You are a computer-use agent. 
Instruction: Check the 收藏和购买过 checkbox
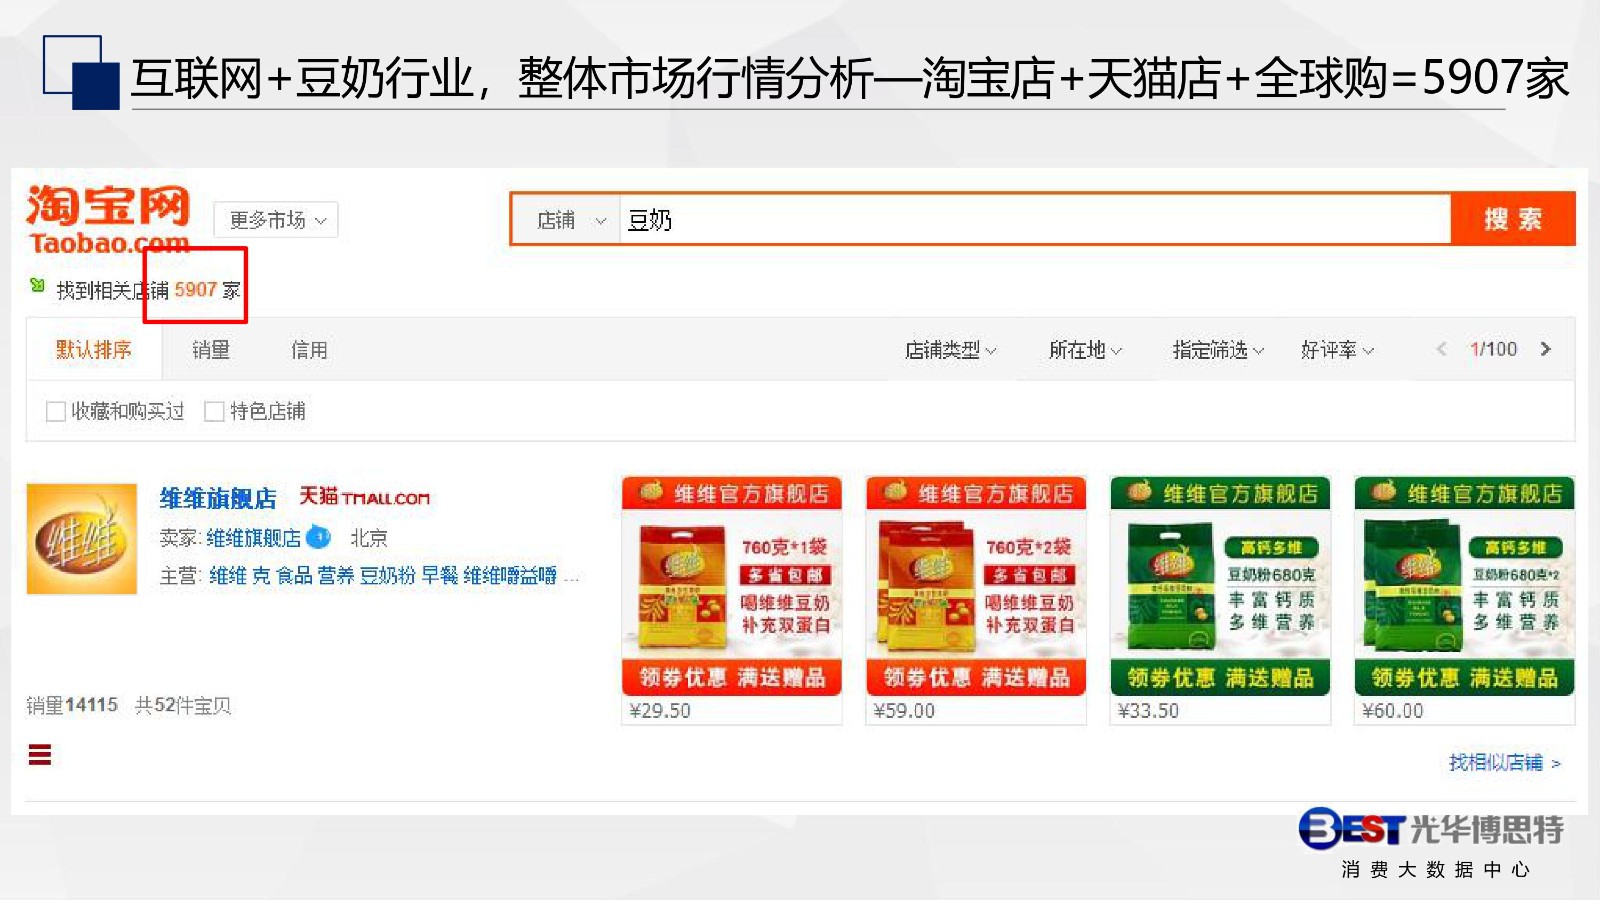coord(56,411)
